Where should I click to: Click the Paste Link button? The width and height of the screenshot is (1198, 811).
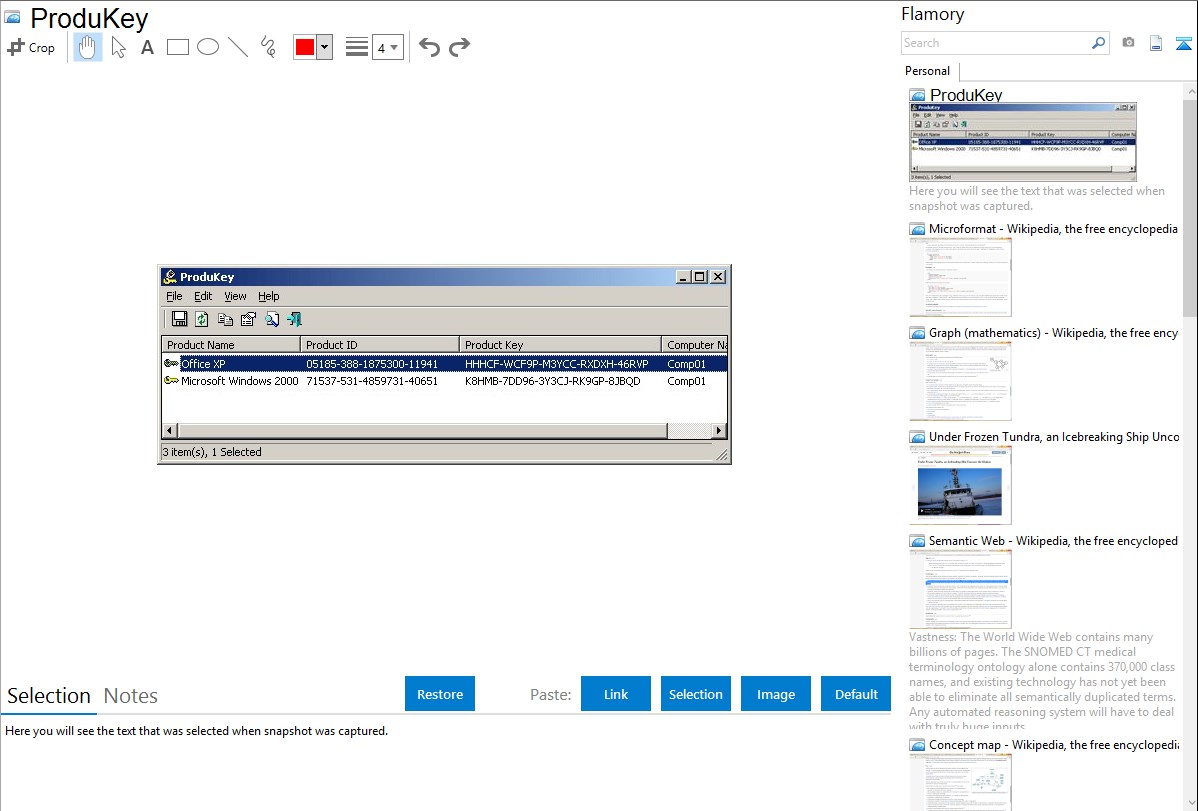click(616, 693)
